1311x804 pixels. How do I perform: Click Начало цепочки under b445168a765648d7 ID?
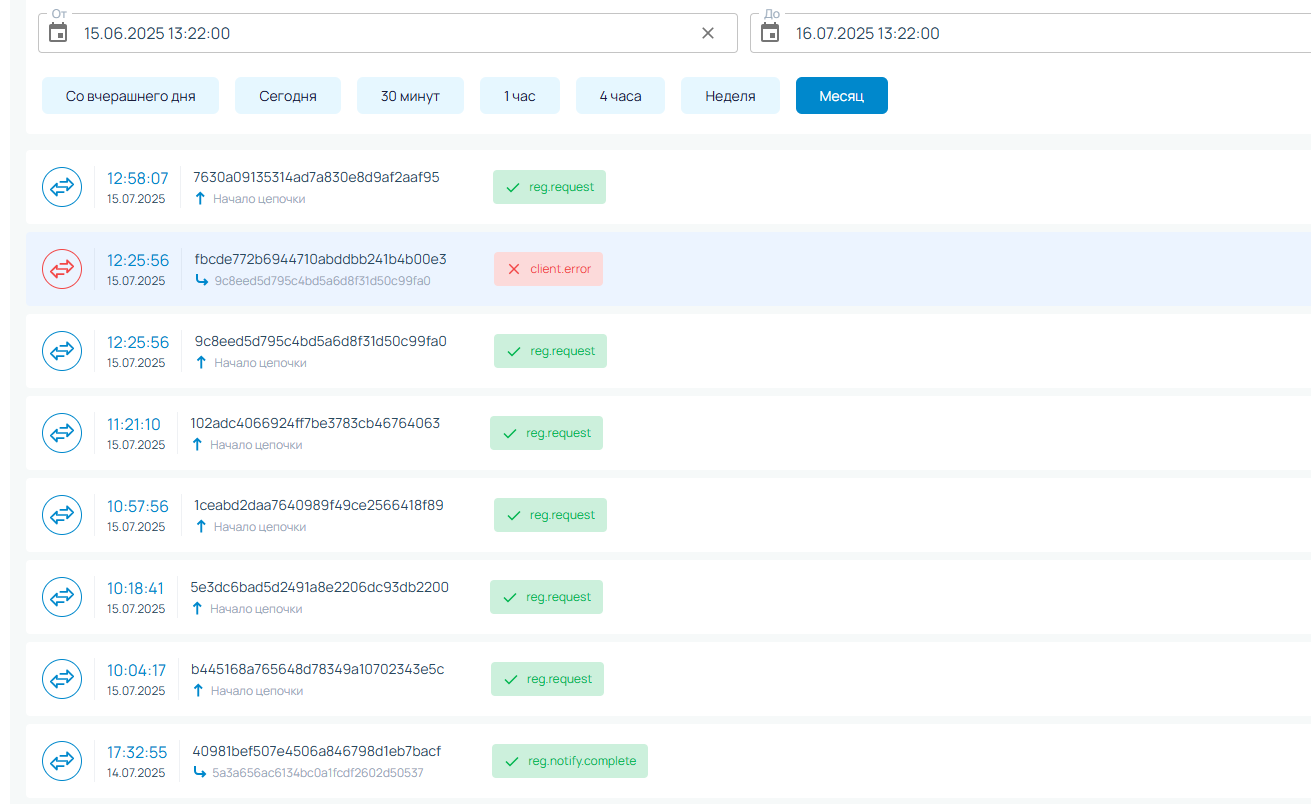pyautogui.click(x=257, y=691)
